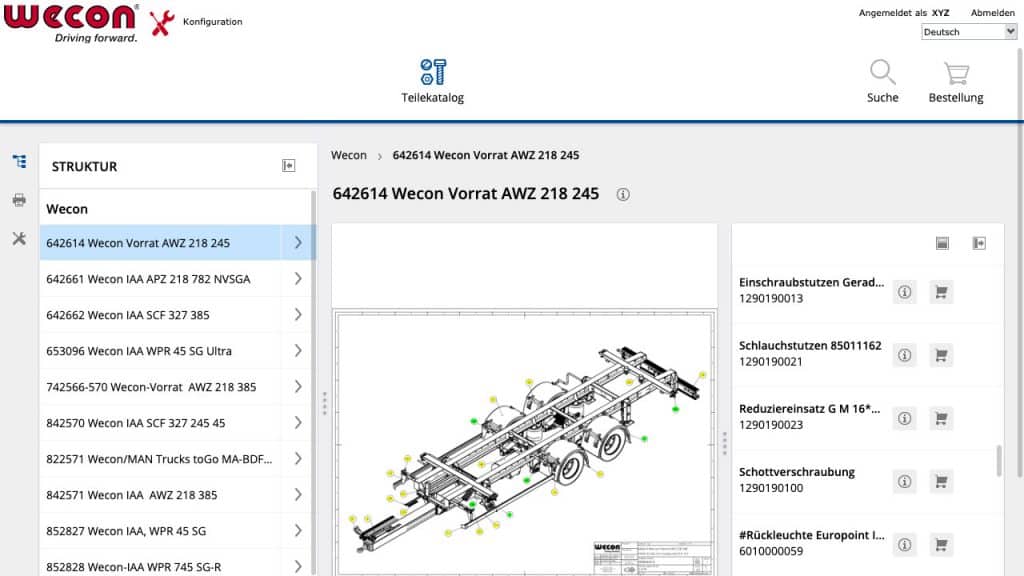Click the crossed tools sidebar icon
The width and height of the screenshot is (1024, 576).
20,238
